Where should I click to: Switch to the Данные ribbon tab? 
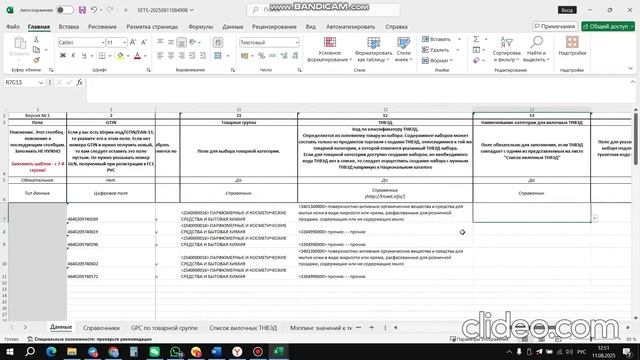(233, 27)
